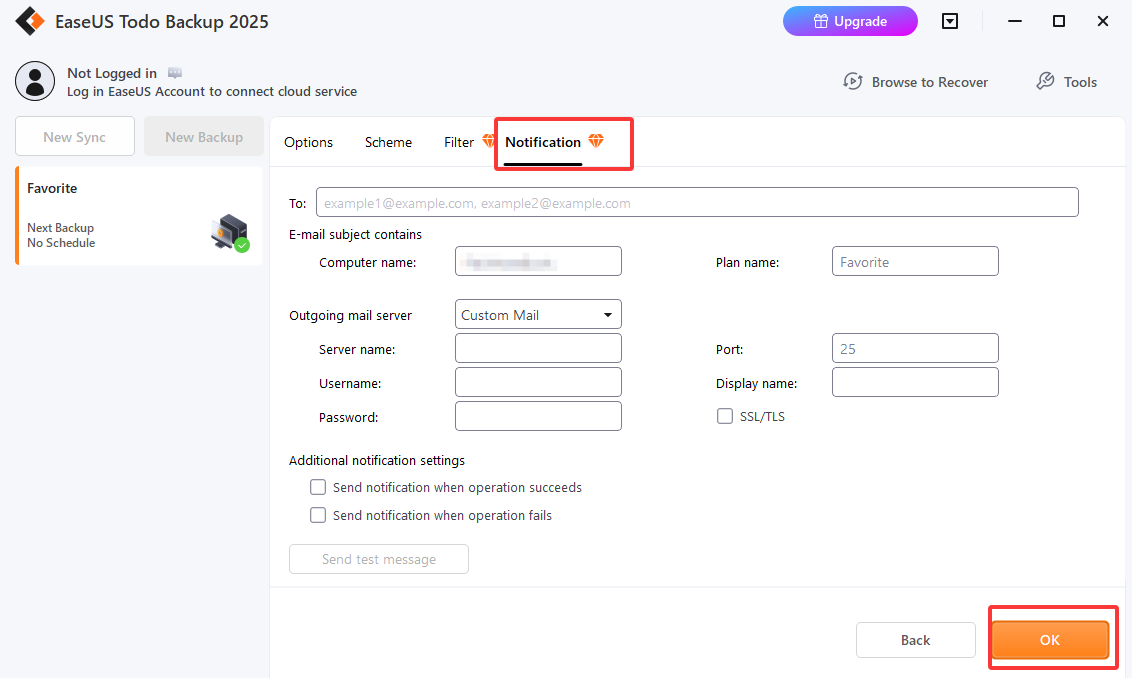Viewport: 1132px width, 678px height.
Task: Click the New Backup button
Action: (204, 136)
